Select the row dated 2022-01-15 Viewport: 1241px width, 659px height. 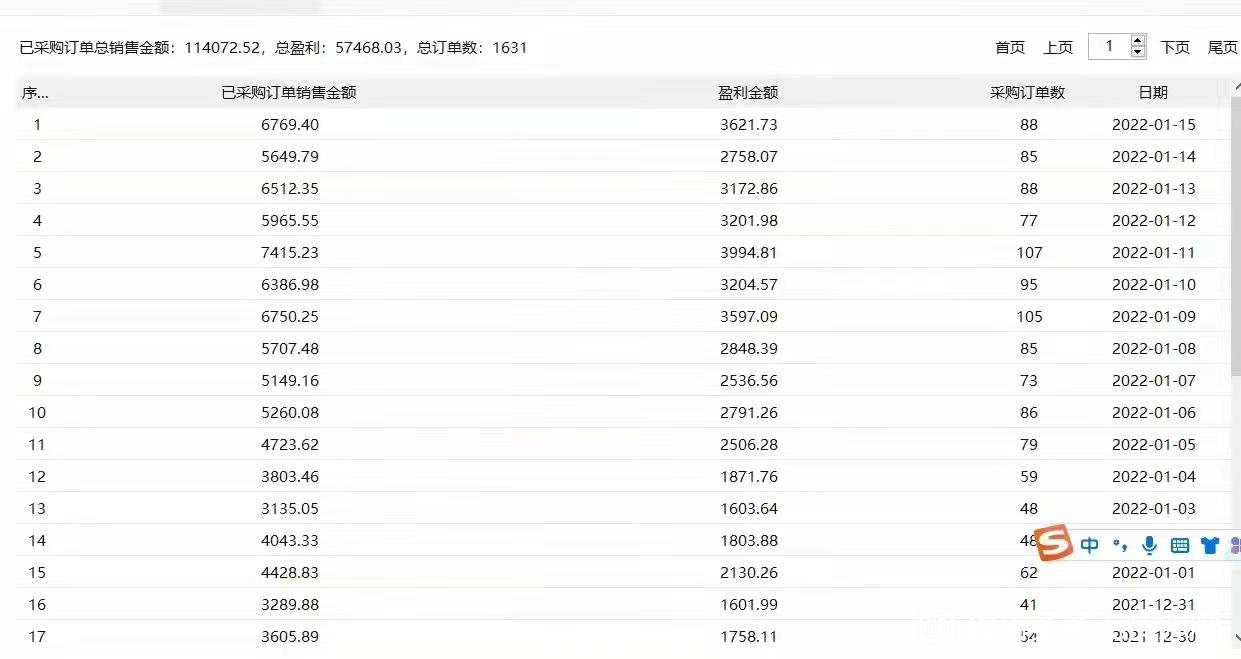click(x=600, y=124)
